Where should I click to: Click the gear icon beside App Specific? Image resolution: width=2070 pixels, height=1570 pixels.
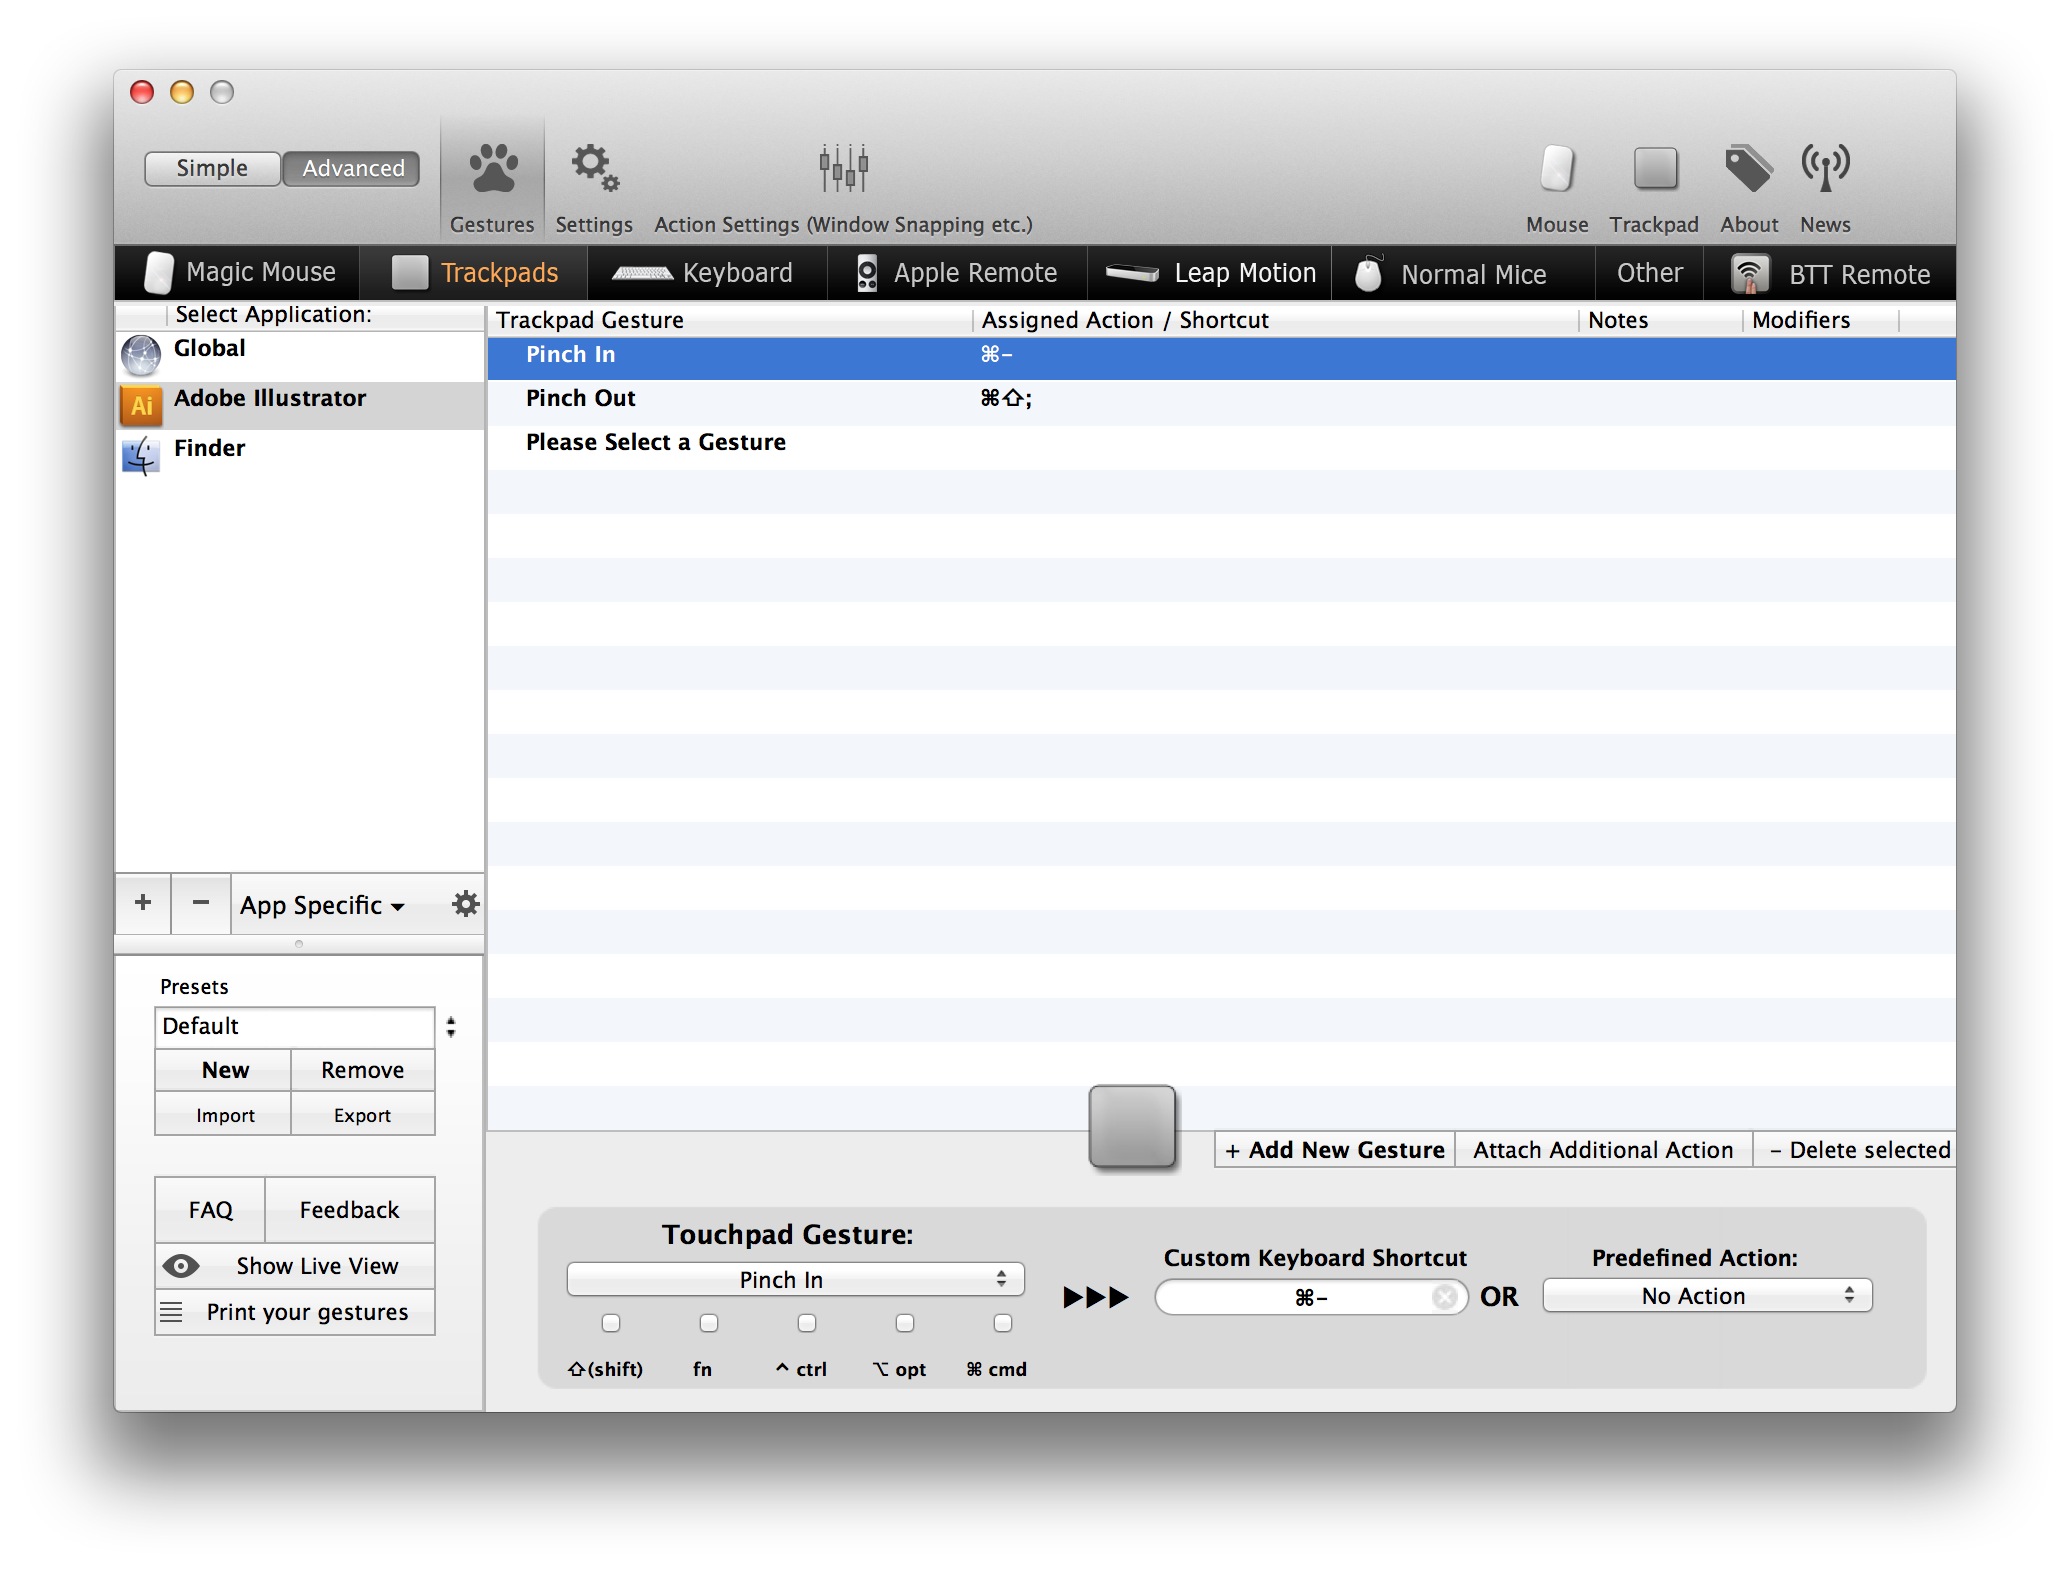click(x=465, y=904)
